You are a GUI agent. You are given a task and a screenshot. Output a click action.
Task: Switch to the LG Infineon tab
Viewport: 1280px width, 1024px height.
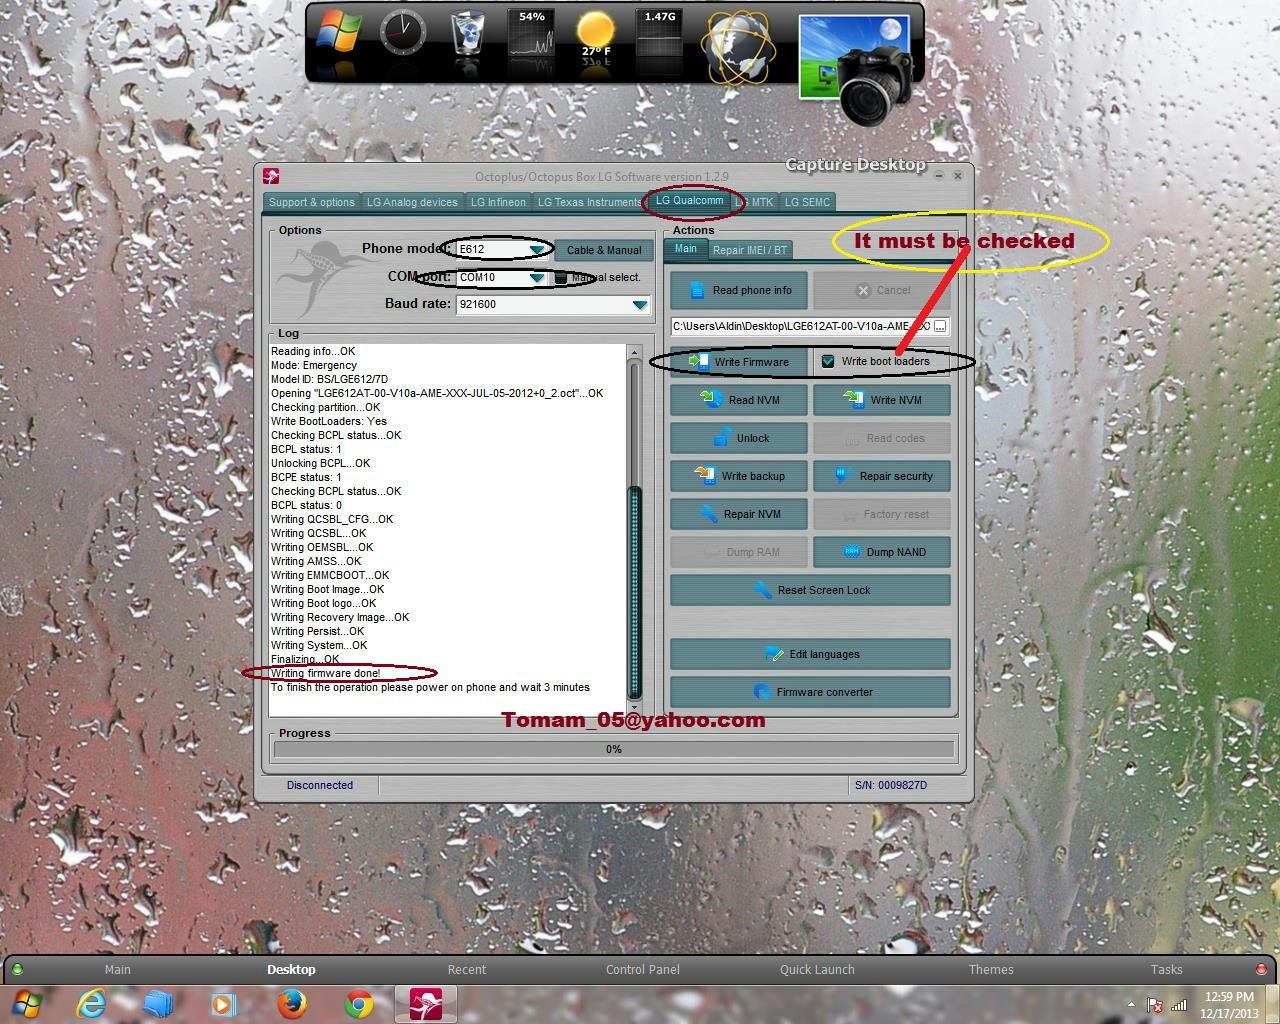(x=498, y=202)
